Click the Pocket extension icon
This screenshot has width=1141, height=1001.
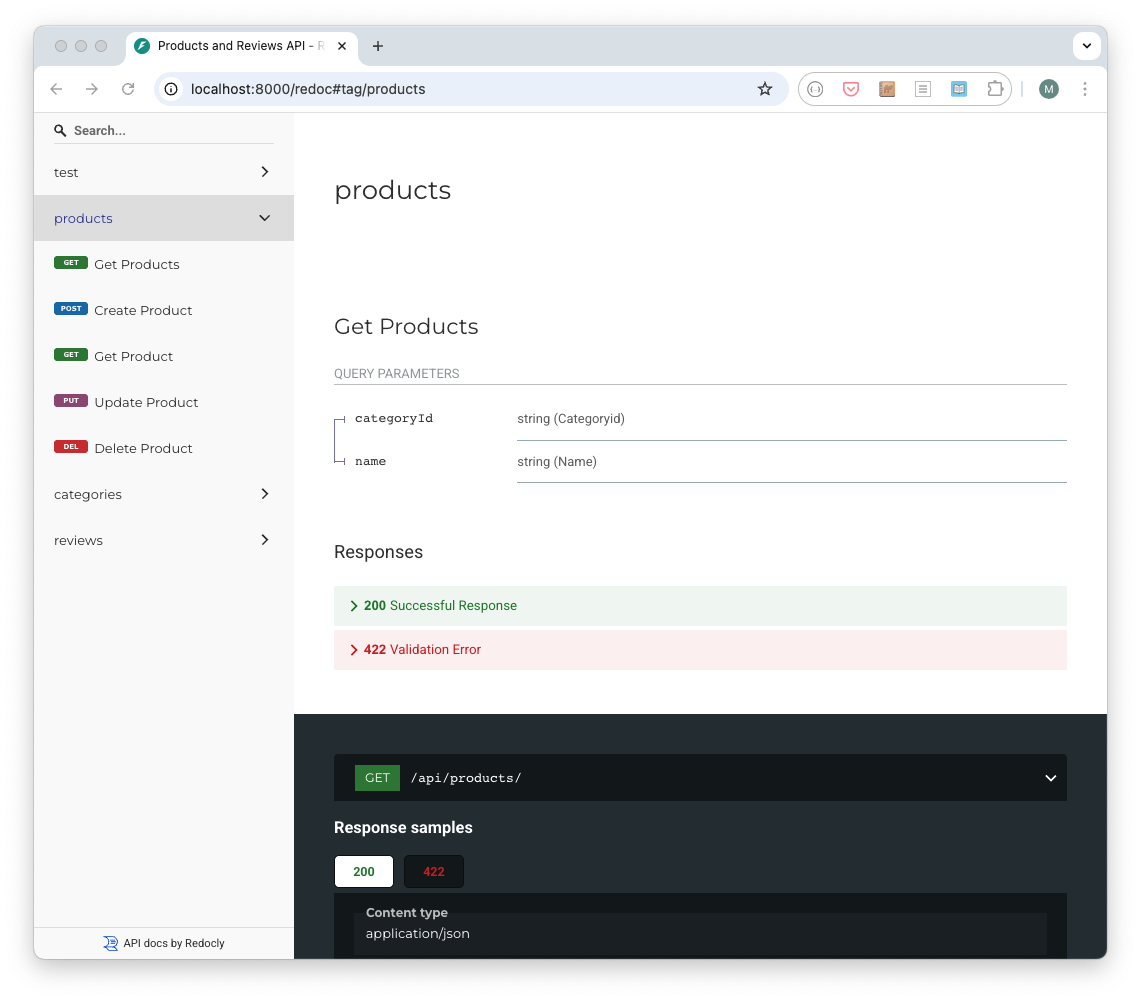[x=851, y=89]
